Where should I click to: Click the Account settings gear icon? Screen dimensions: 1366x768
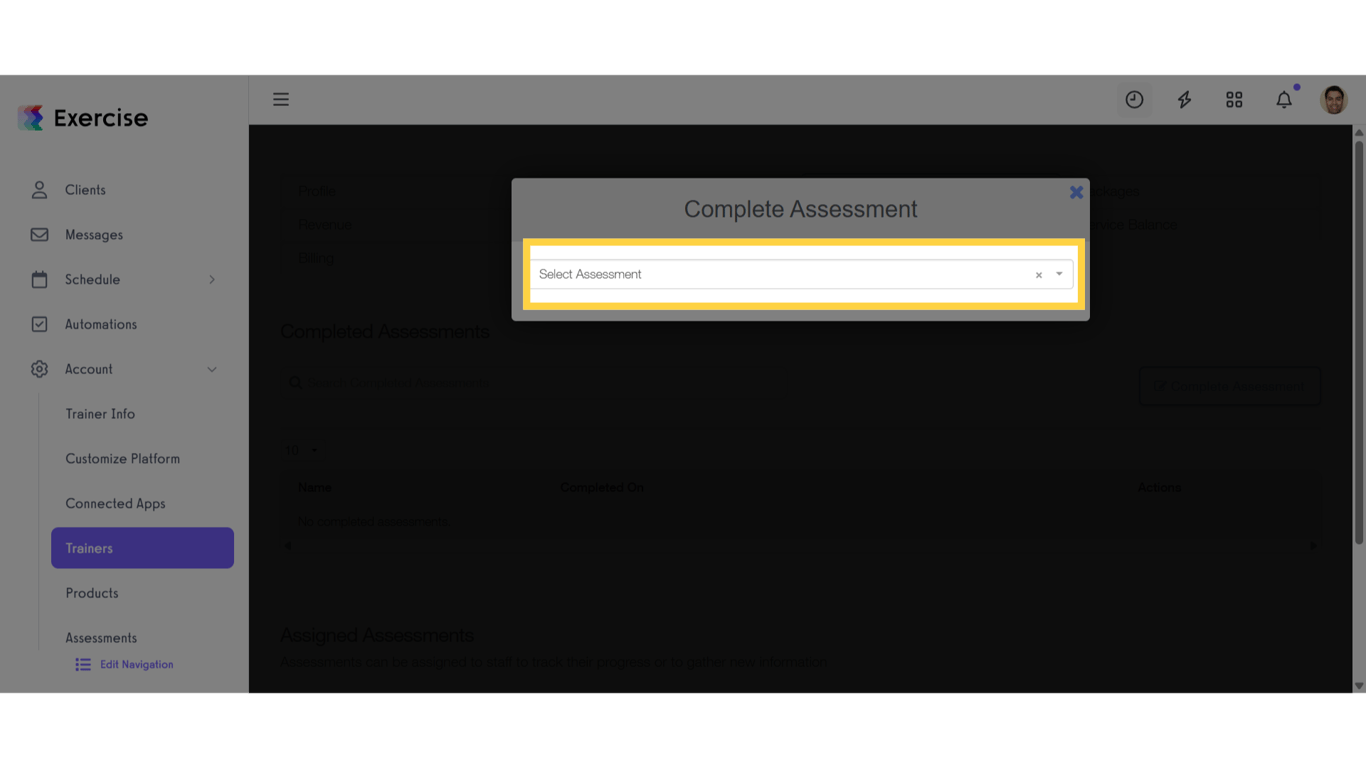click(x=39, y=369)
